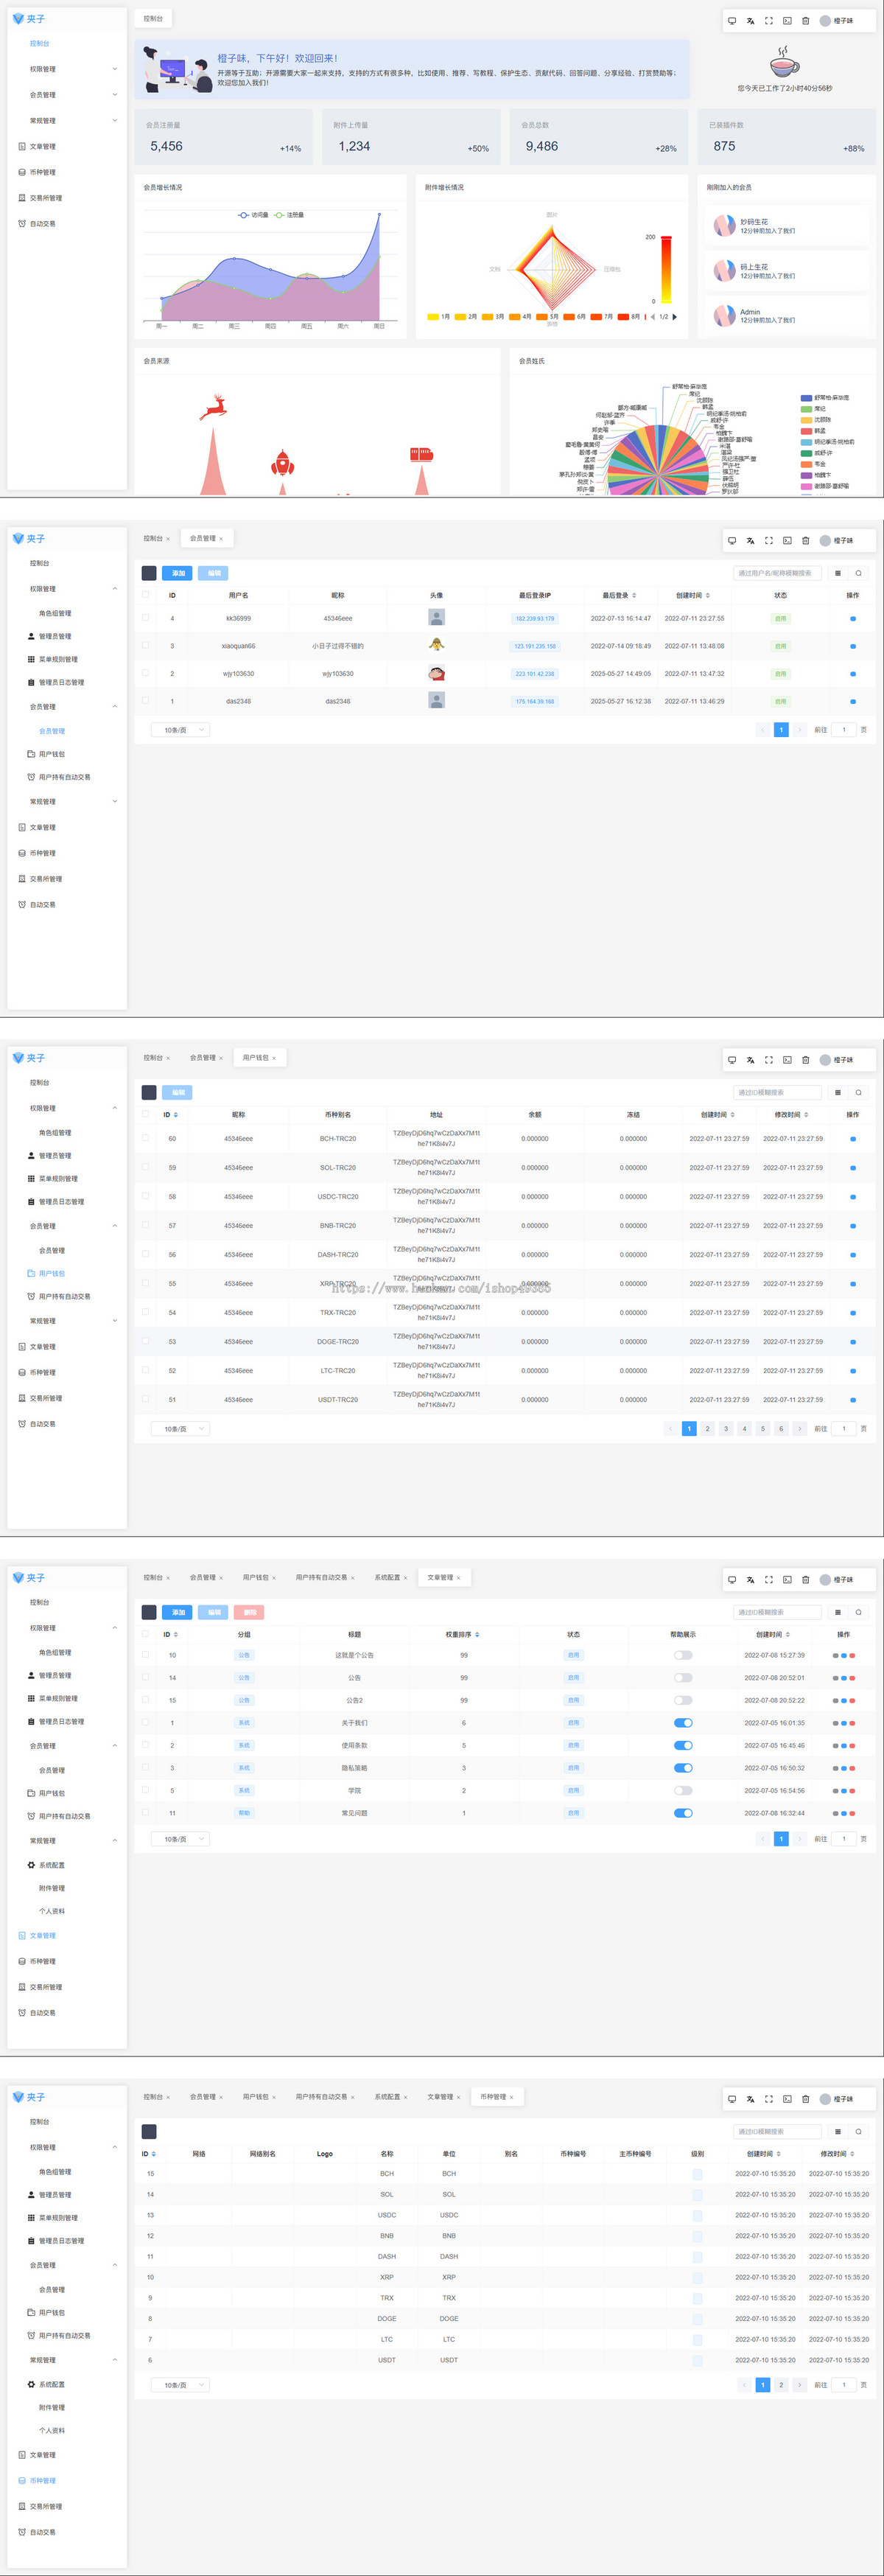Viewport: 884px width, 2576px height.
Task: Click dark refresh button on the 币种管理 page
Action: (x=149, y=2131)
